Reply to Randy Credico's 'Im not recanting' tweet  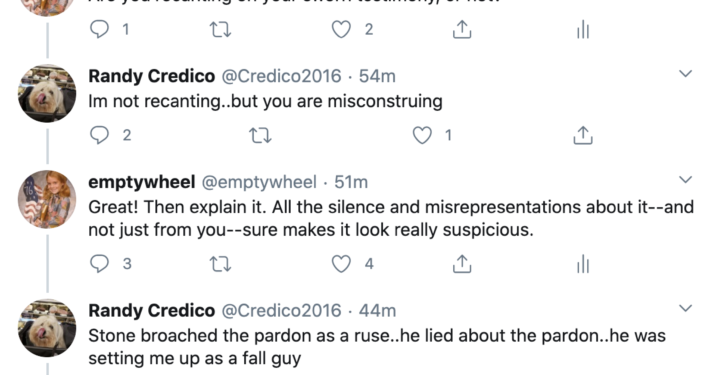coord(99,135)
